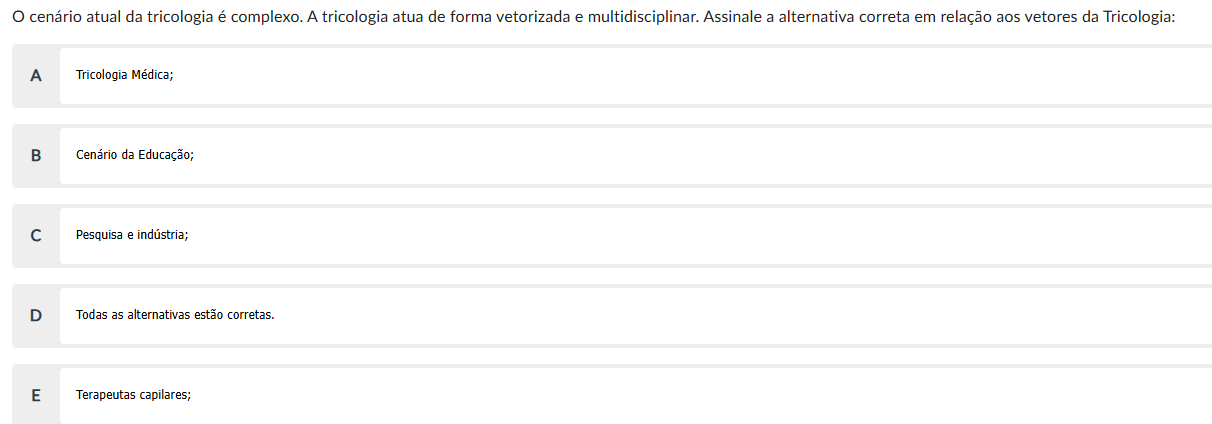This screenshot has height=424, width=1212.
Task: Click the 'Tricologia Médica;' answer text
Action: click(x=124, y=75)
